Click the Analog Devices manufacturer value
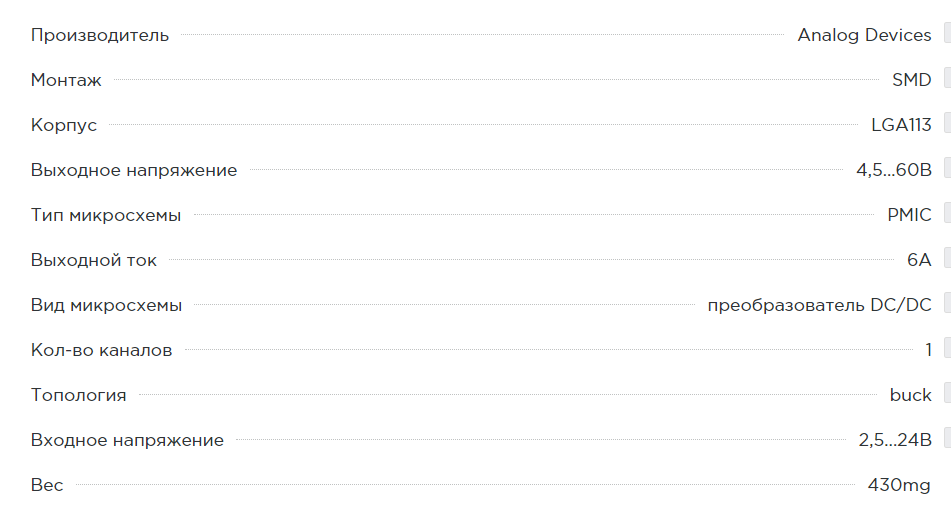Screen dimensions: 951x505 [864, 35]
